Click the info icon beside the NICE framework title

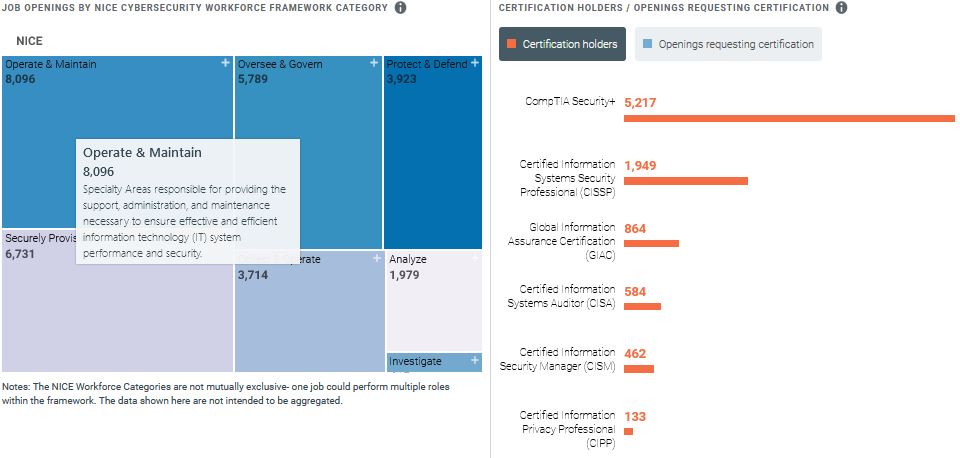pyautogui.click(x=400, y=8)
